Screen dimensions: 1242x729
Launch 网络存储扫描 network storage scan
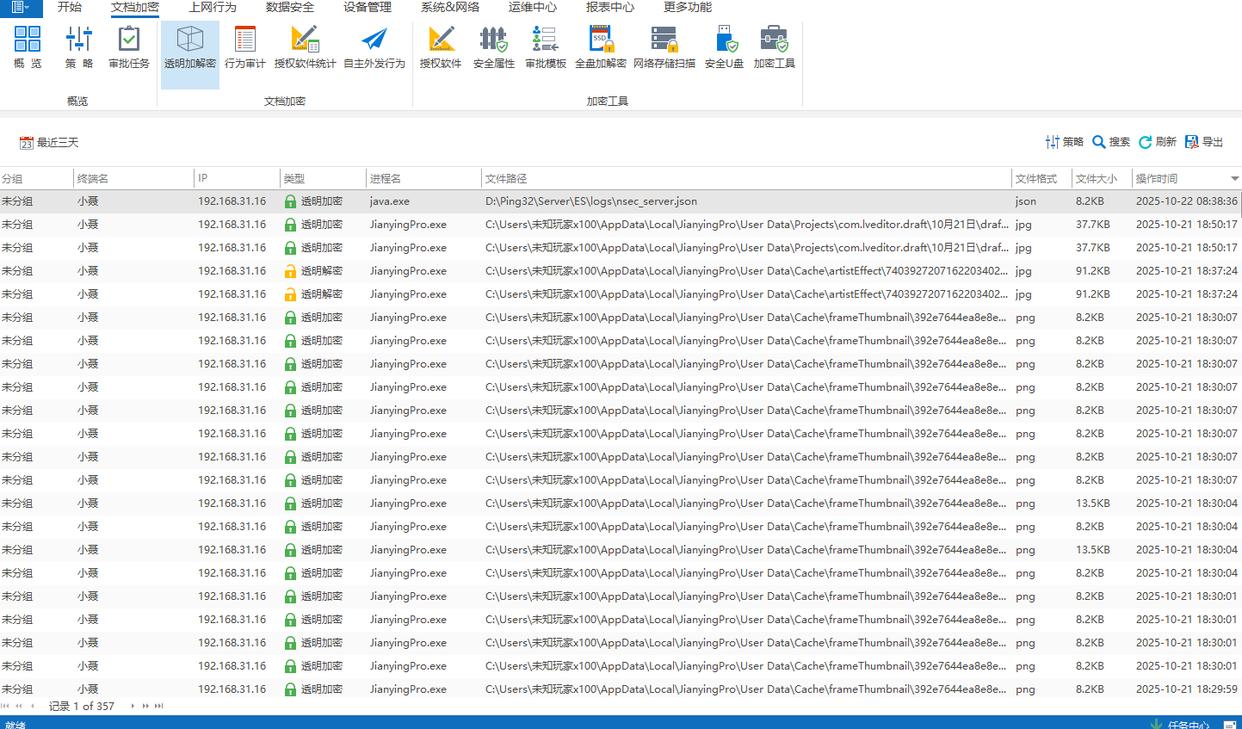point(664,47)
